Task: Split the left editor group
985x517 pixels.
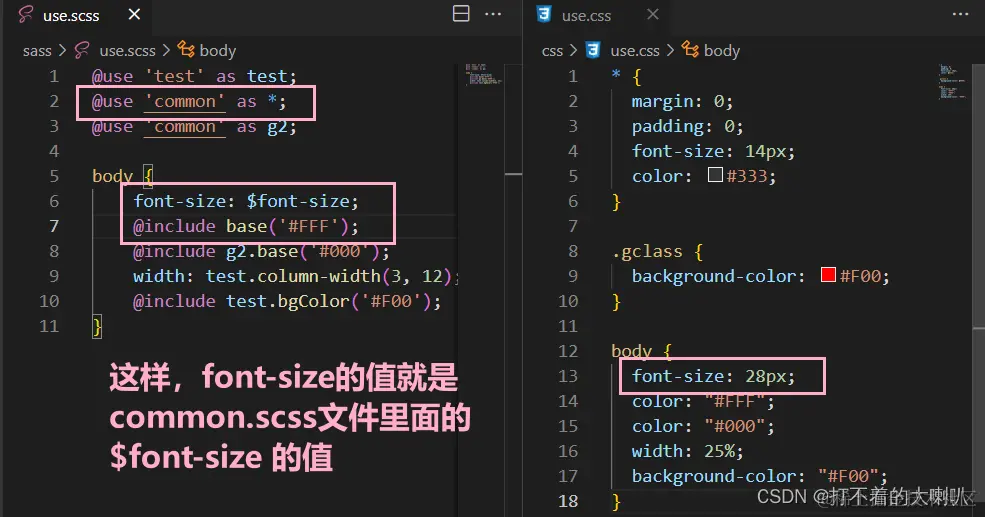Action: [x=461, y=14]
